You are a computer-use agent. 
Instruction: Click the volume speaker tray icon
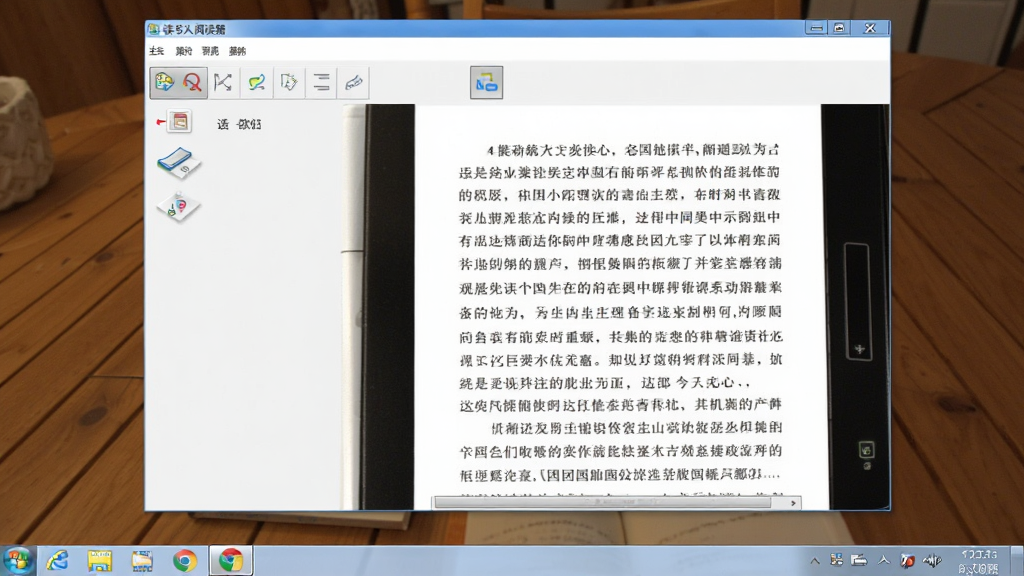click(x=932, y=560)
